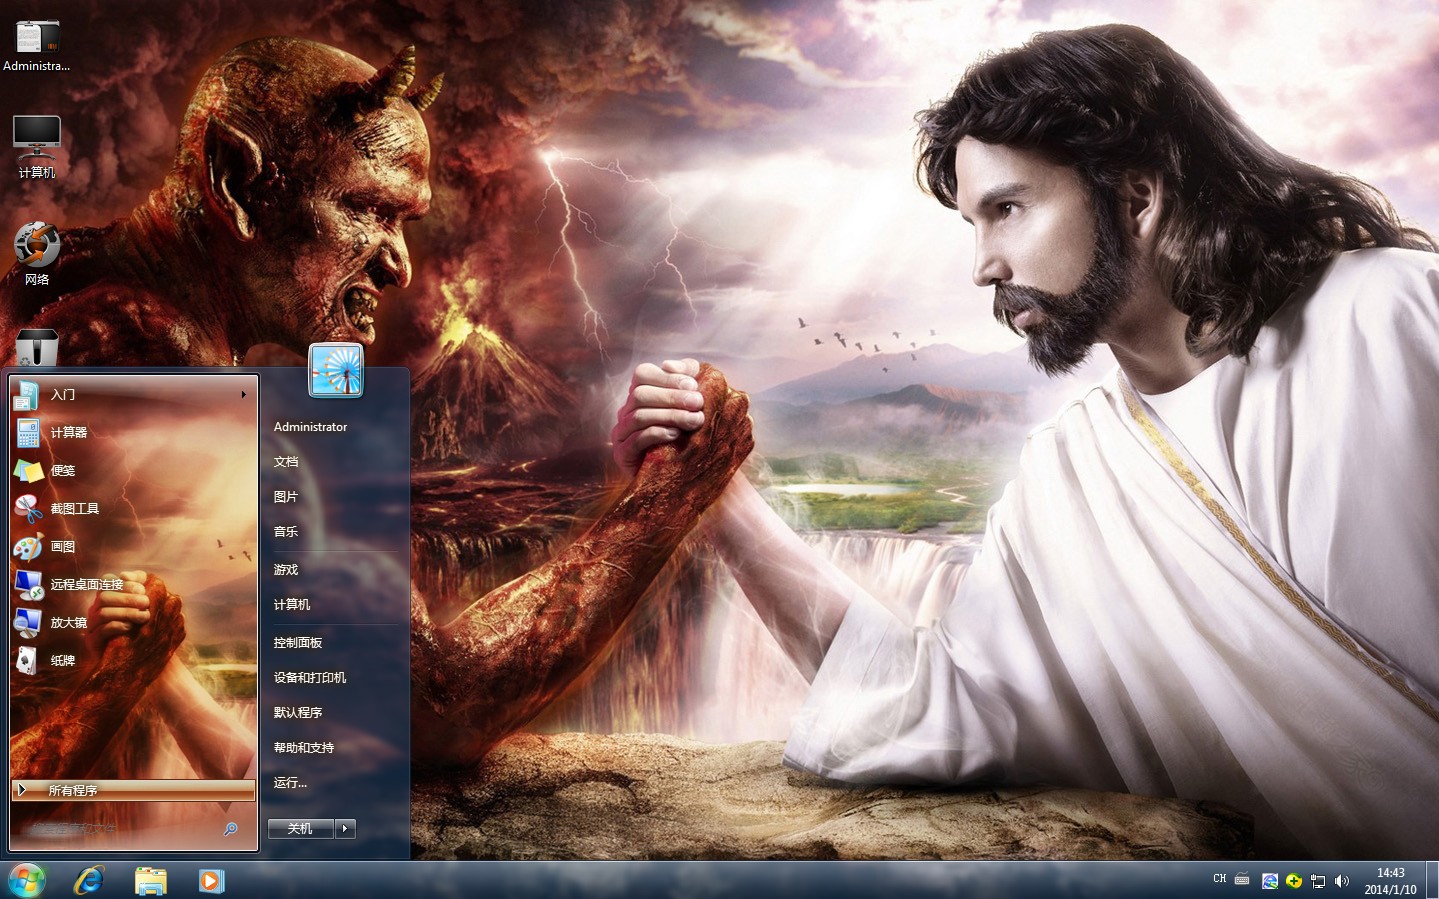Open 计算机 in the Start menu right pane
The height and width of the screenshot is (899, 1439).
(x=292, y=605)
